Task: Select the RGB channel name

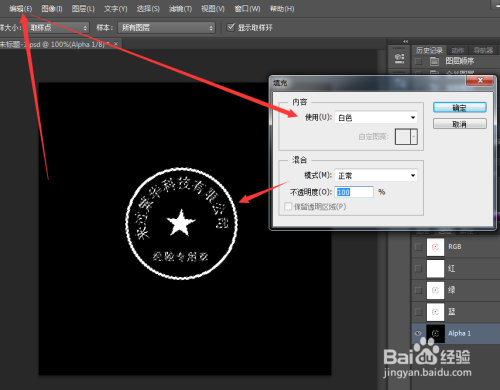Action: click(455, 247)
